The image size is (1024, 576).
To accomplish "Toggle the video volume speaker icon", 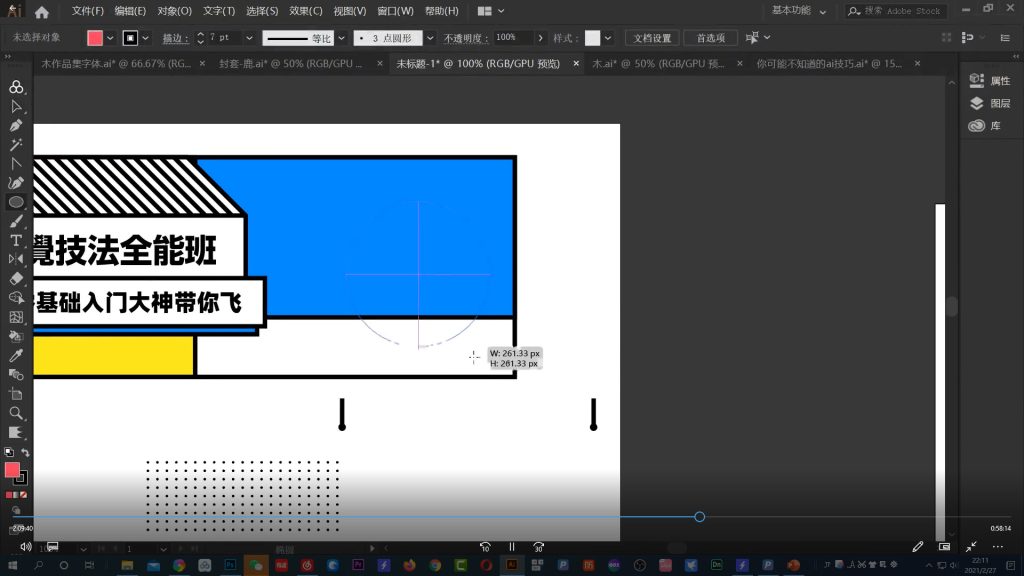I will (25, 547).
